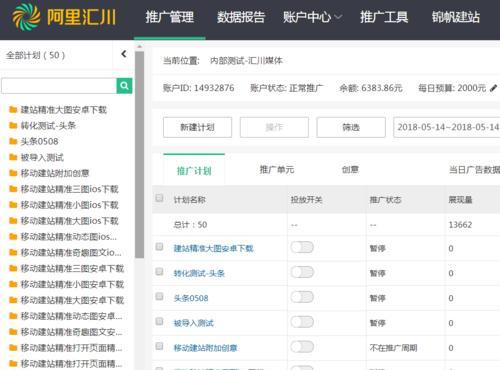Check the box for 转化测试-头条 row
This screenshot has height=370, width=500.
point(159,272)
